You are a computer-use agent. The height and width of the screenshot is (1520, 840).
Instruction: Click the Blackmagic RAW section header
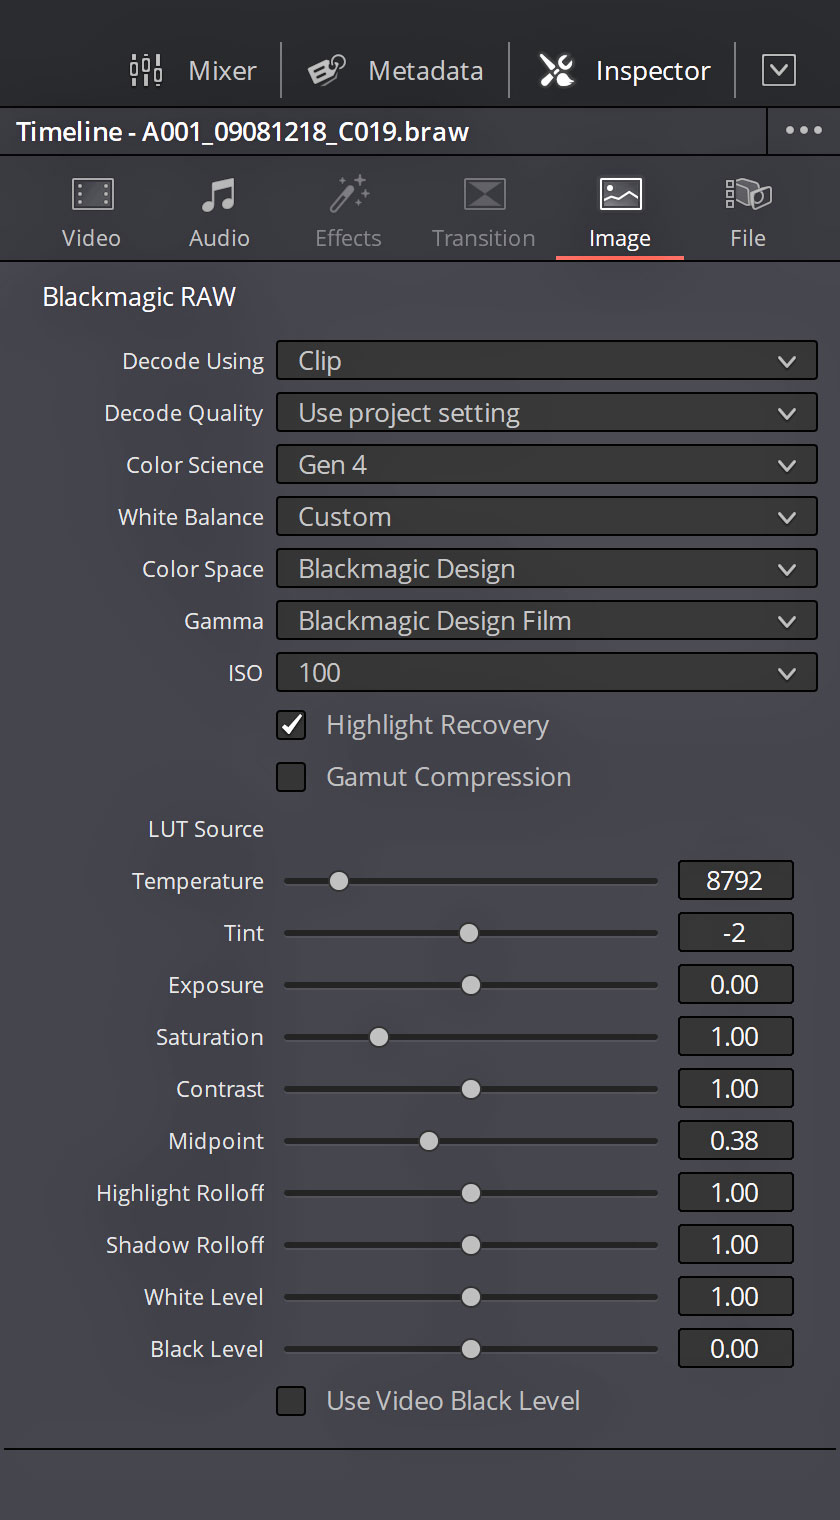pyautogui.click(x=139, y=297)
